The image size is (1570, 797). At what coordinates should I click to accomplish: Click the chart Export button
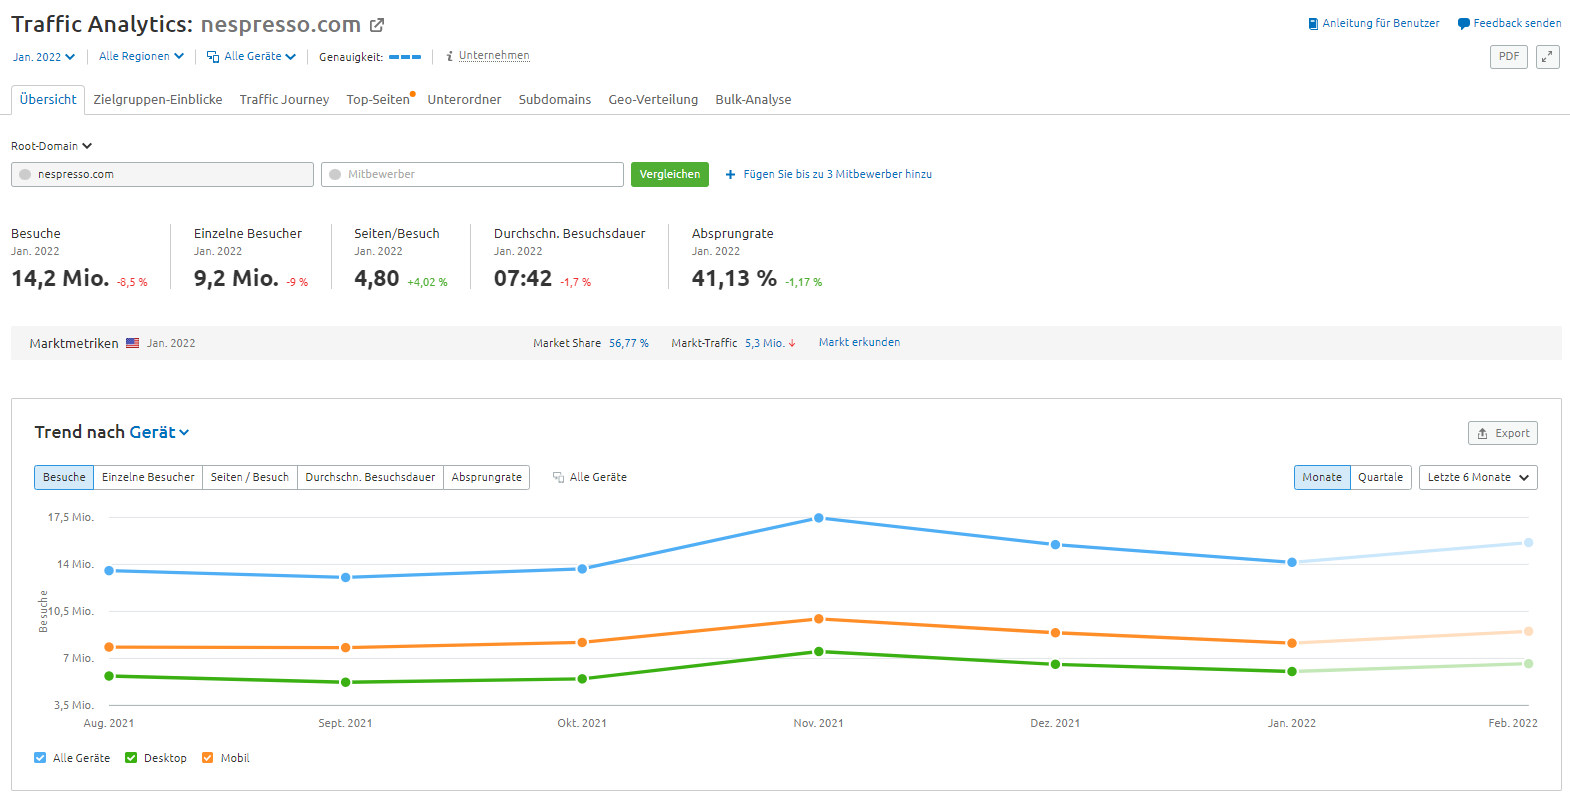pyautogui.click(x=1503, y=433)
